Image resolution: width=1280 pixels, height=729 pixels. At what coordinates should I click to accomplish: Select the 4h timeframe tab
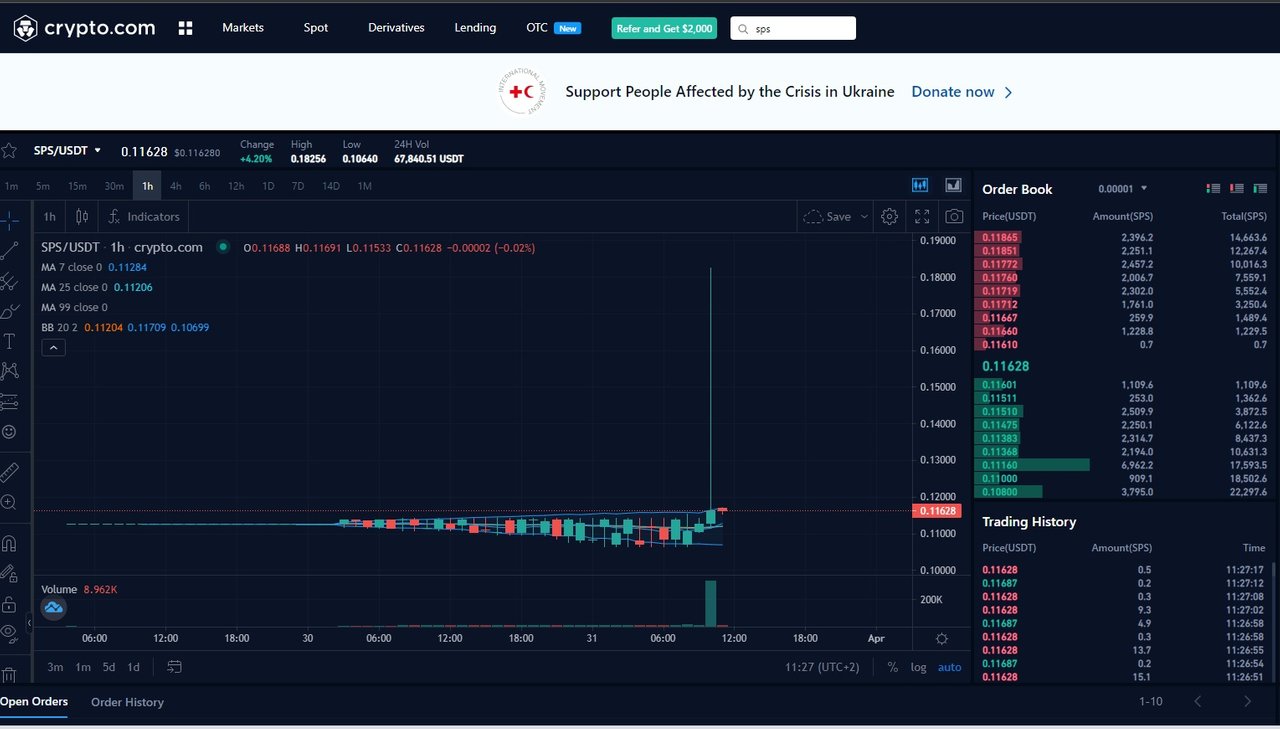tap(175, 186)
